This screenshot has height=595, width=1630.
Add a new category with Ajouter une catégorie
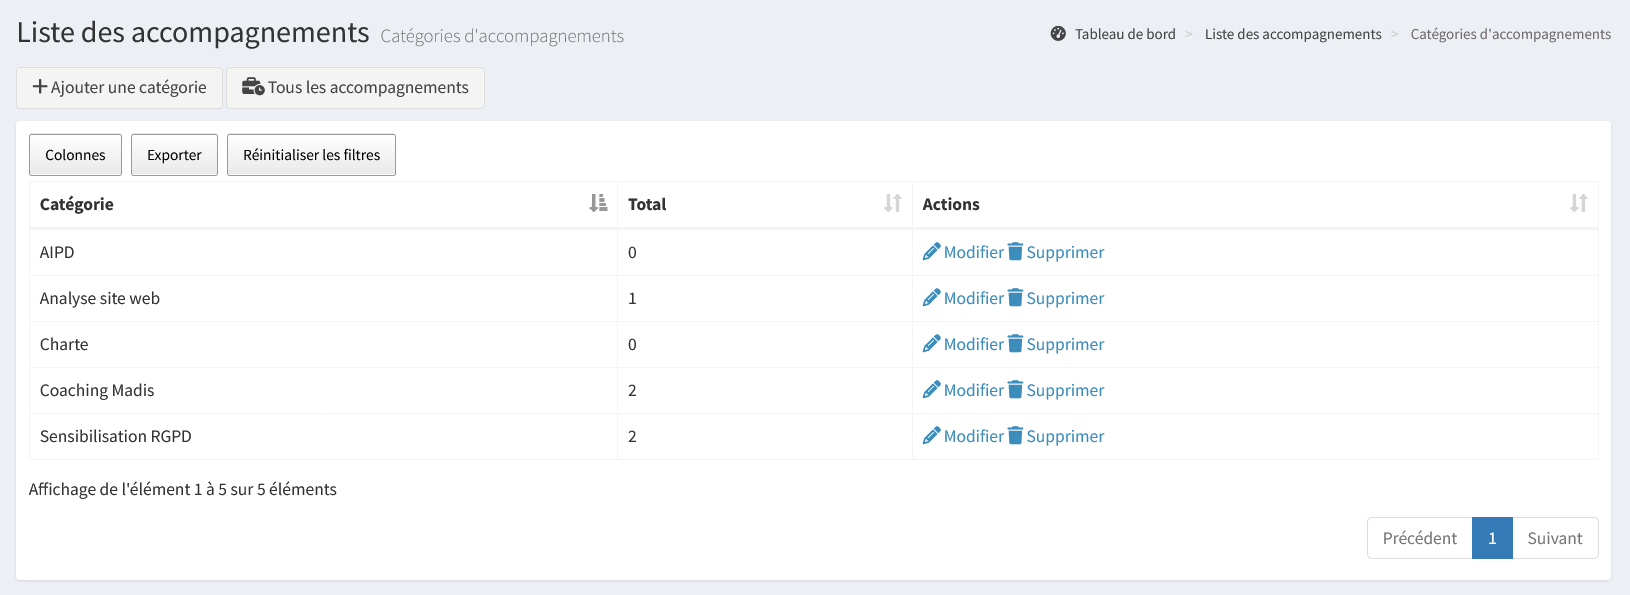click(119, 88)
